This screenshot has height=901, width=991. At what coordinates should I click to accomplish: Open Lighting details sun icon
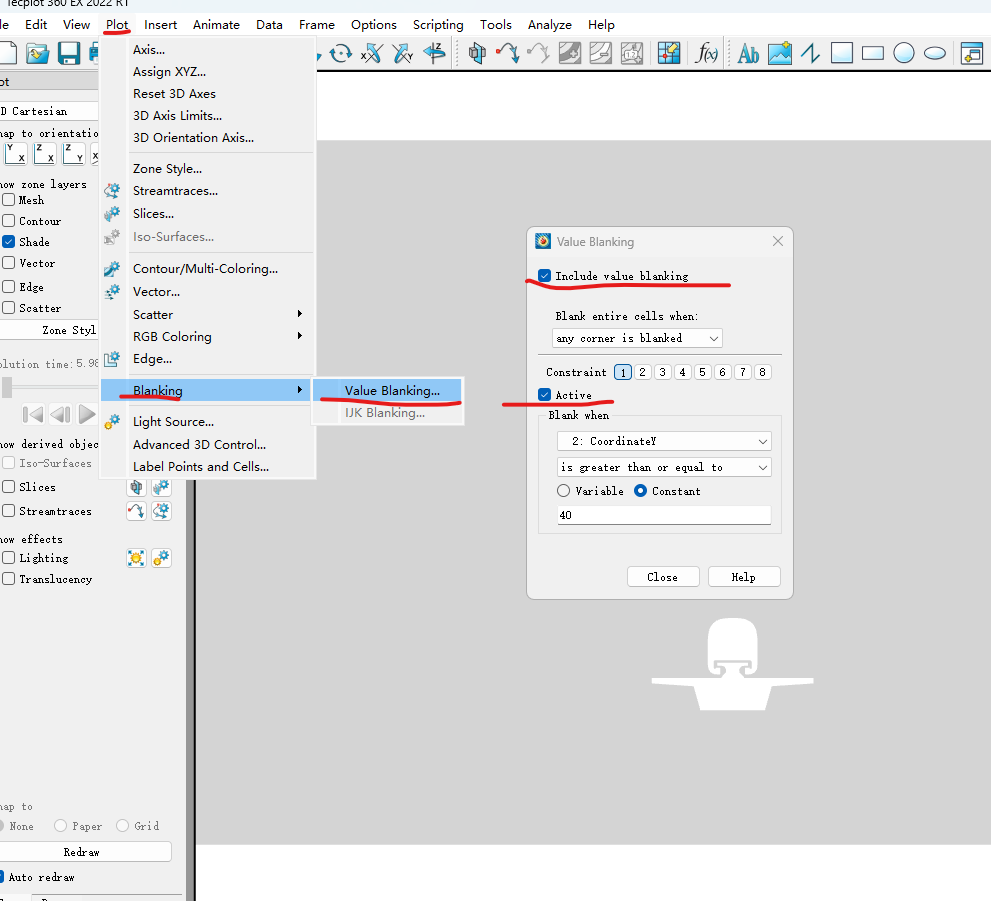click(136, 558)
